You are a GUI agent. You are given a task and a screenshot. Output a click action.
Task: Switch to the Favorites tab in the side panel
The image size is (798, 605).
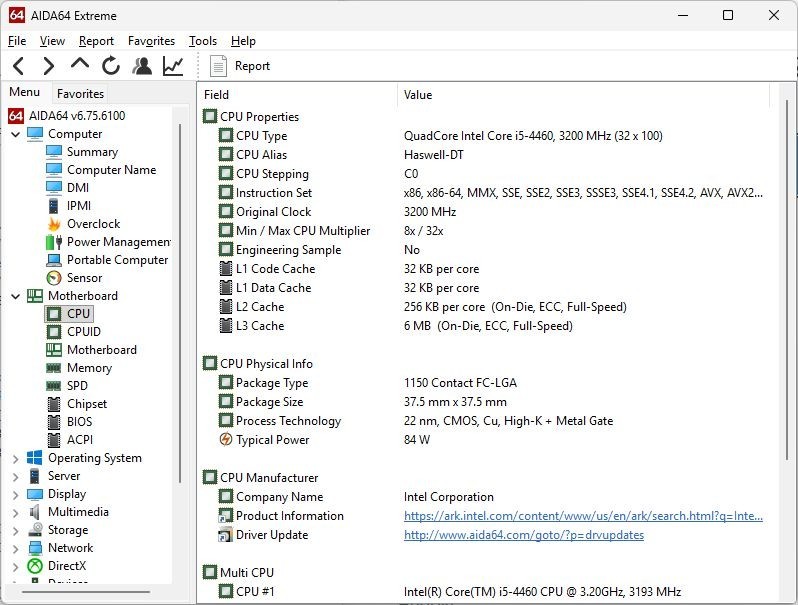(x=80, y=94)
